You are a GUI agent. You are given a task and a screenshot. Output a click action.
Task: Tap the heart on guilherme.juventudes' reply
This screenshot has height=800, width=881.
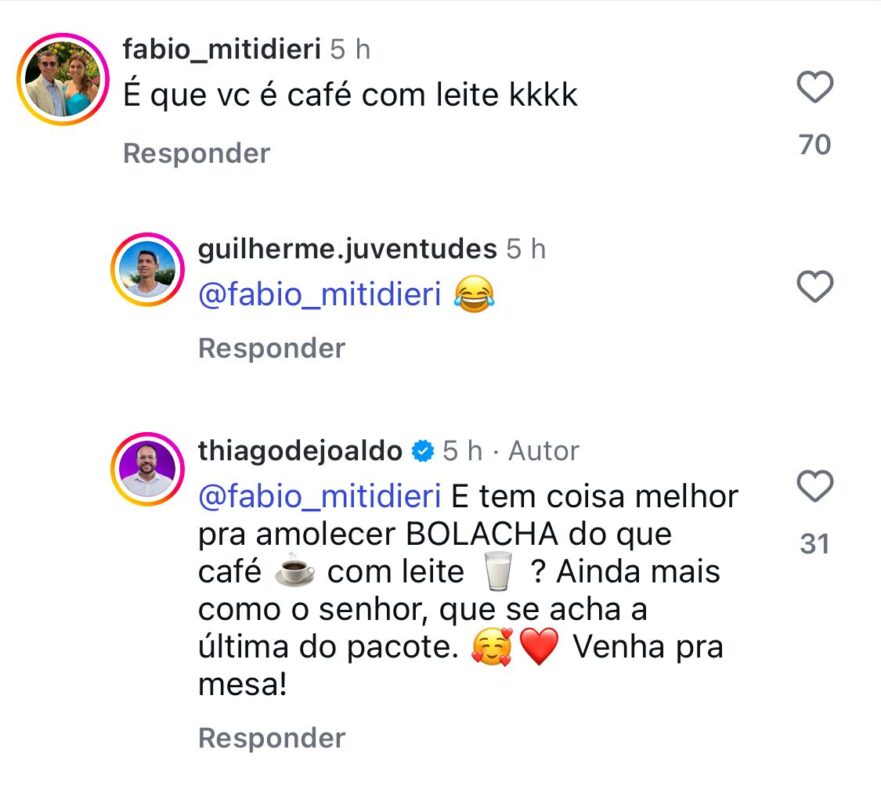[x=816, y=288]
